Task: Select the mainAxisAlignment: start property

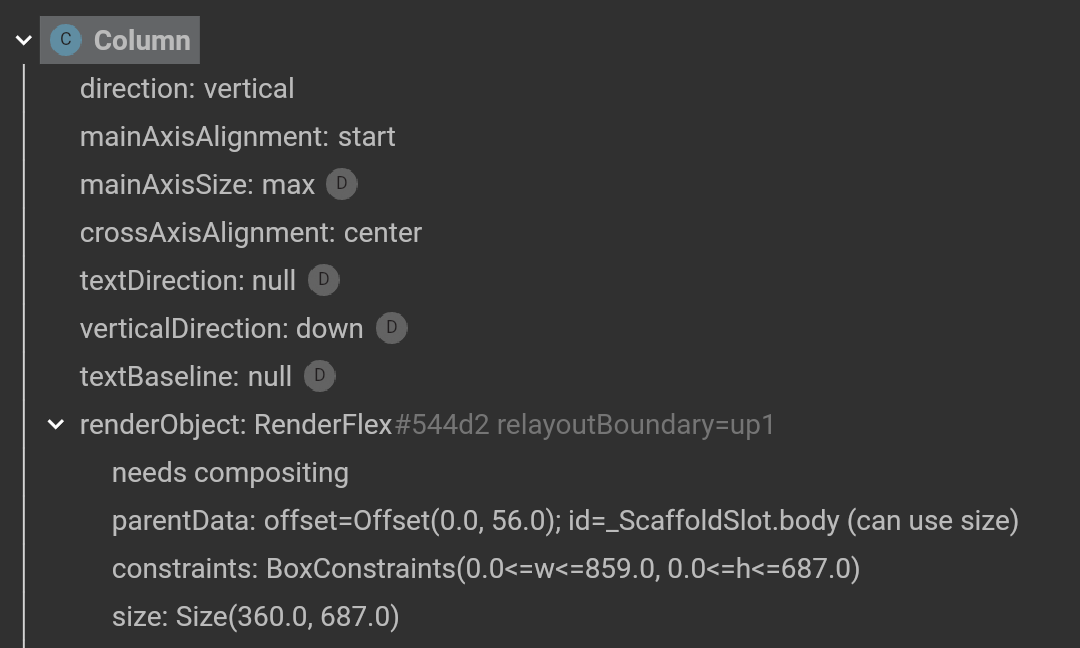Action: click(x=237, y=136)
